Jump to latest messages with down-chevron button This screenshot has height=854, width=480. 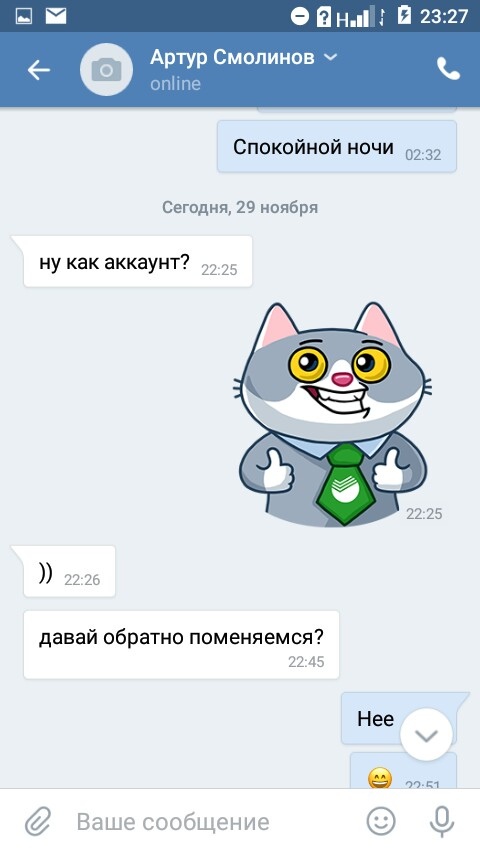[426, 734]
